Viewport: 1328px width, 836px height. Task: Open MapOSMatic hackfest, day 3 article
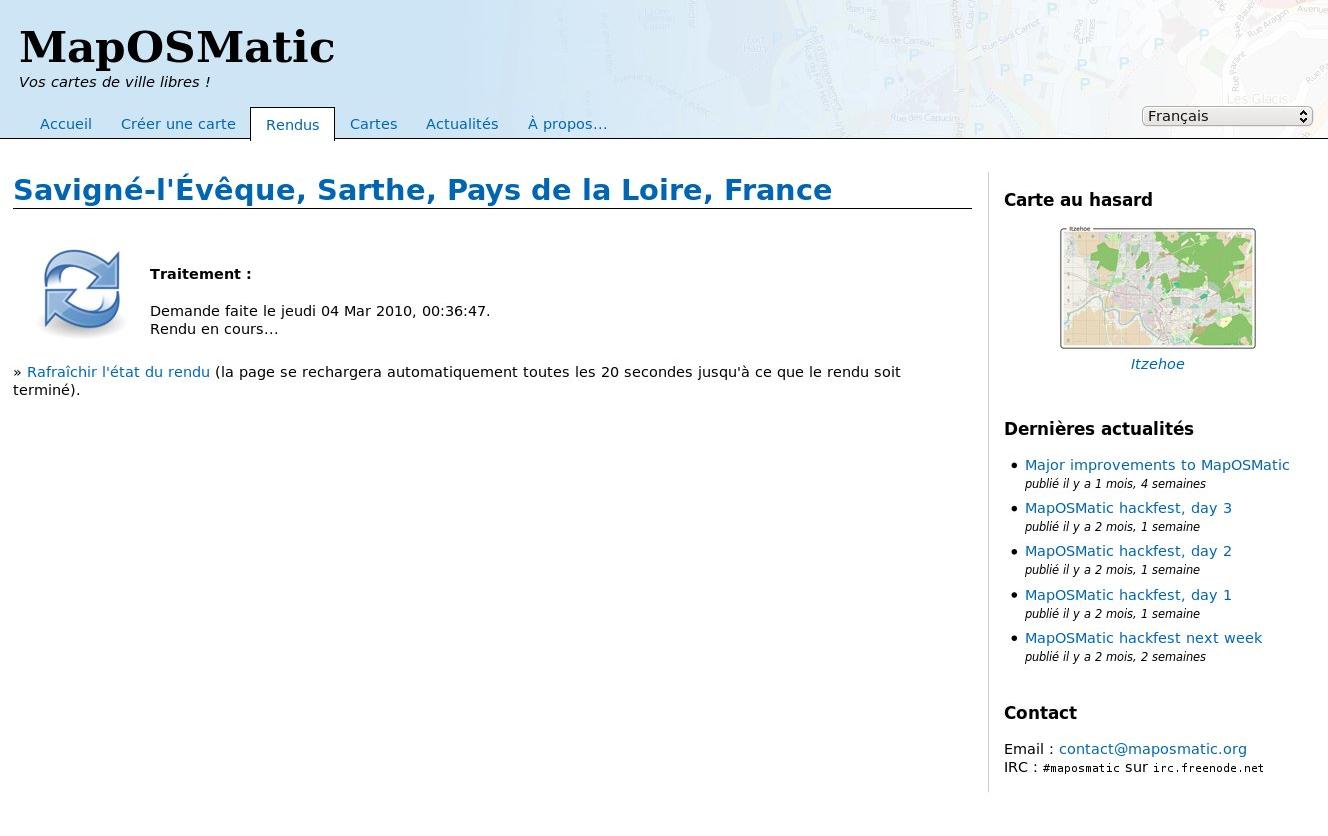coord(1128,508)
